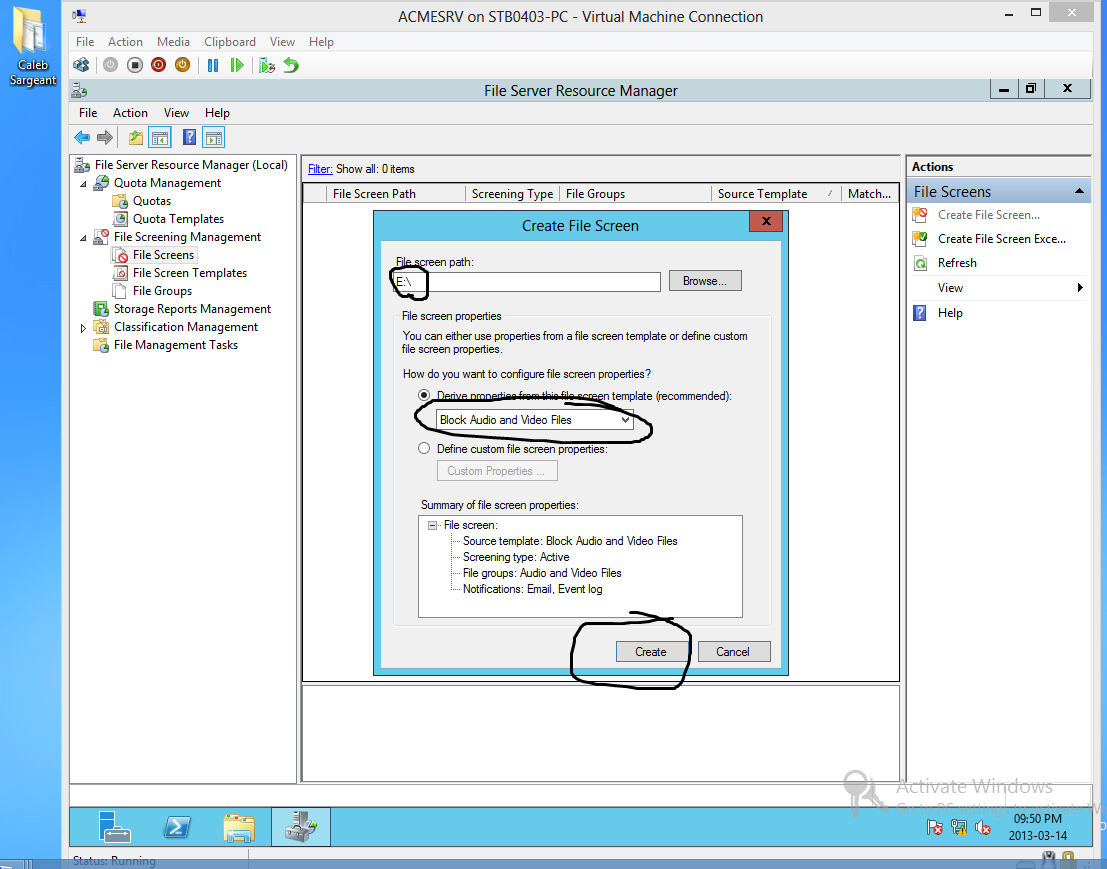Open the VM Connection File menu
1107x869 pixels.
pyautogui.click(x=85, y=42)
